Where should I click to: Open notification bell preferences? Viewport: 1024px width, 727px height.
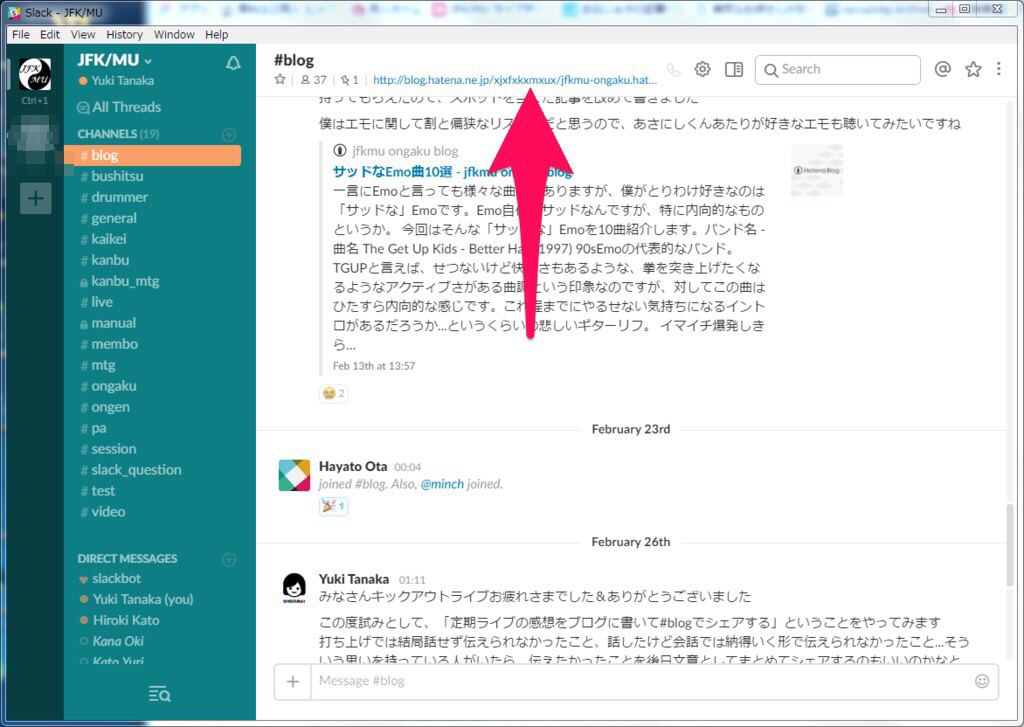(233, 63)
